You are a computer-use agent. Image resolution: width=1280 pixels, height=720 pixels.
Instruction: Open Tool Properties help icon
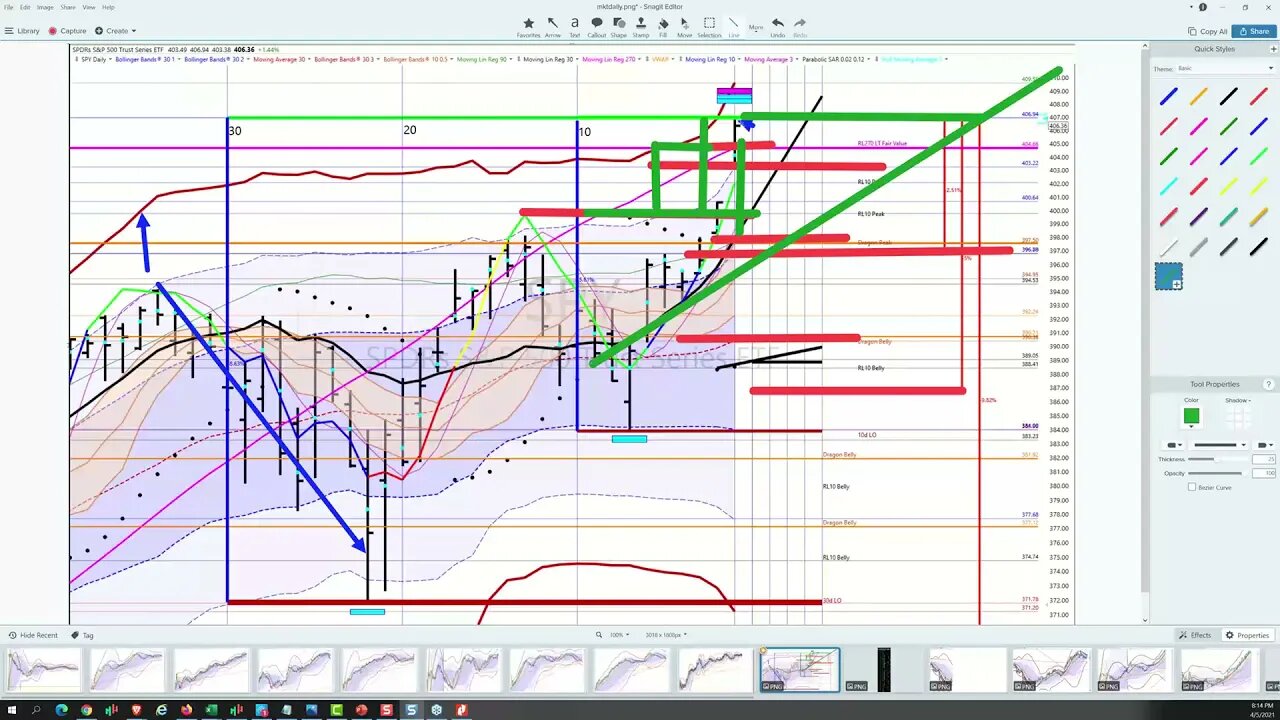coord(1269,384)
